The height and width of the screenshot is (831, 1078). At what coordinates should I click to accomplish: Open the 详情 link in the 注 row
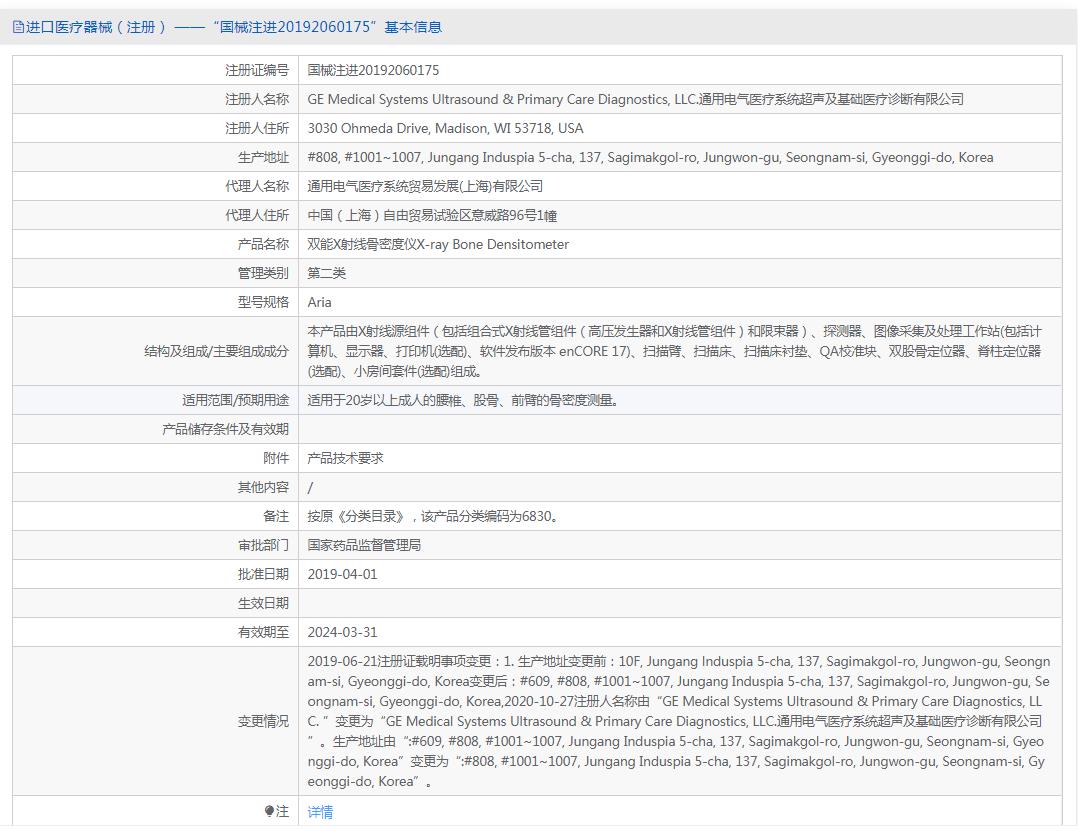pos(320,812)
